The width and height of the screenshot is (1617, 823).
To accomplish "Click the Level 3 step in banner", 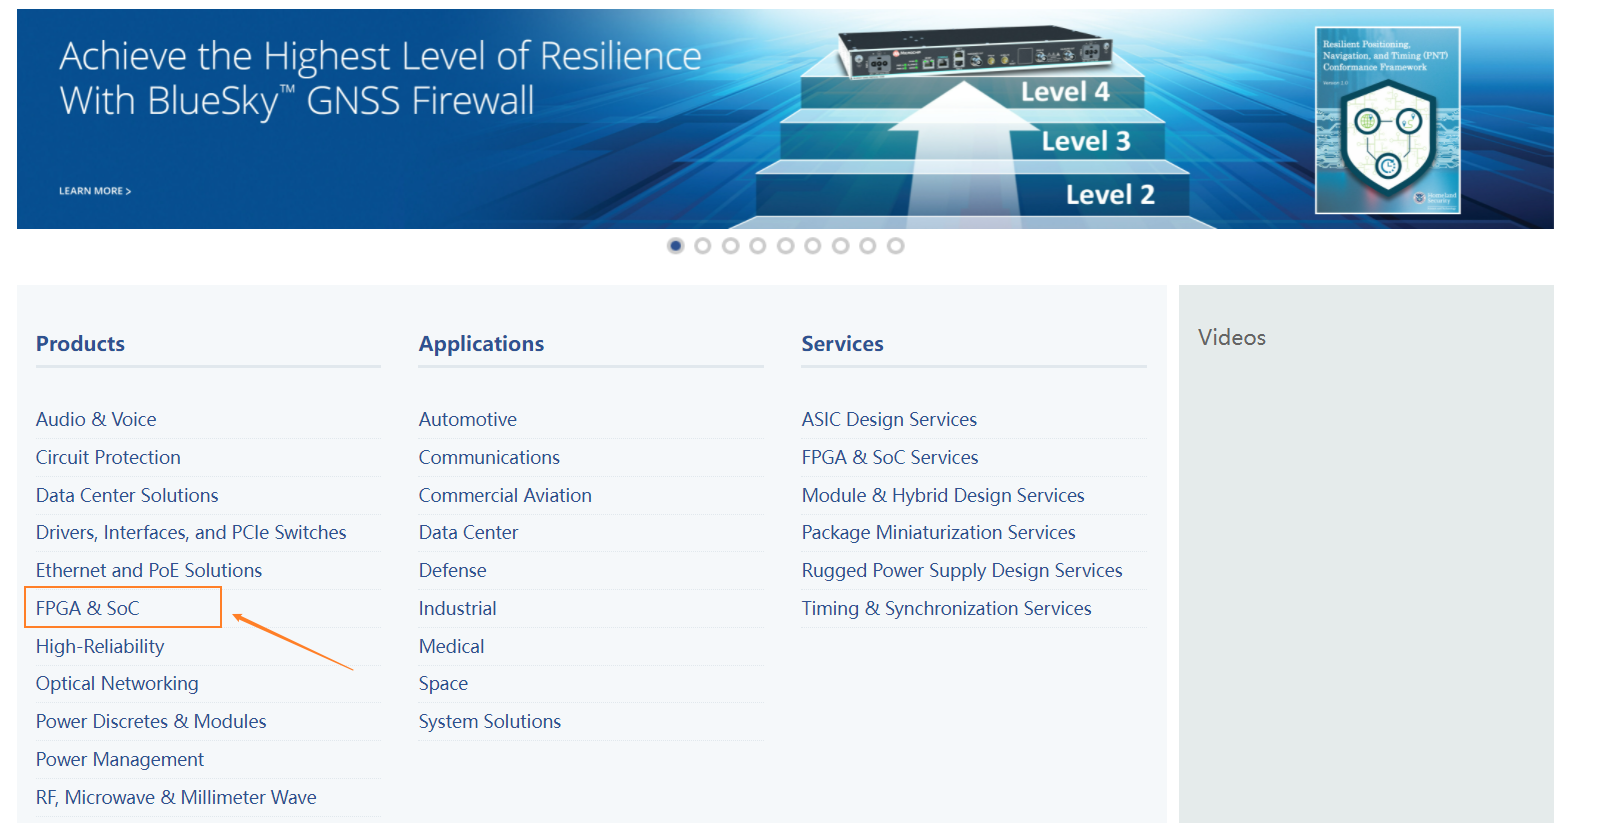I will tap(1086, 142).
